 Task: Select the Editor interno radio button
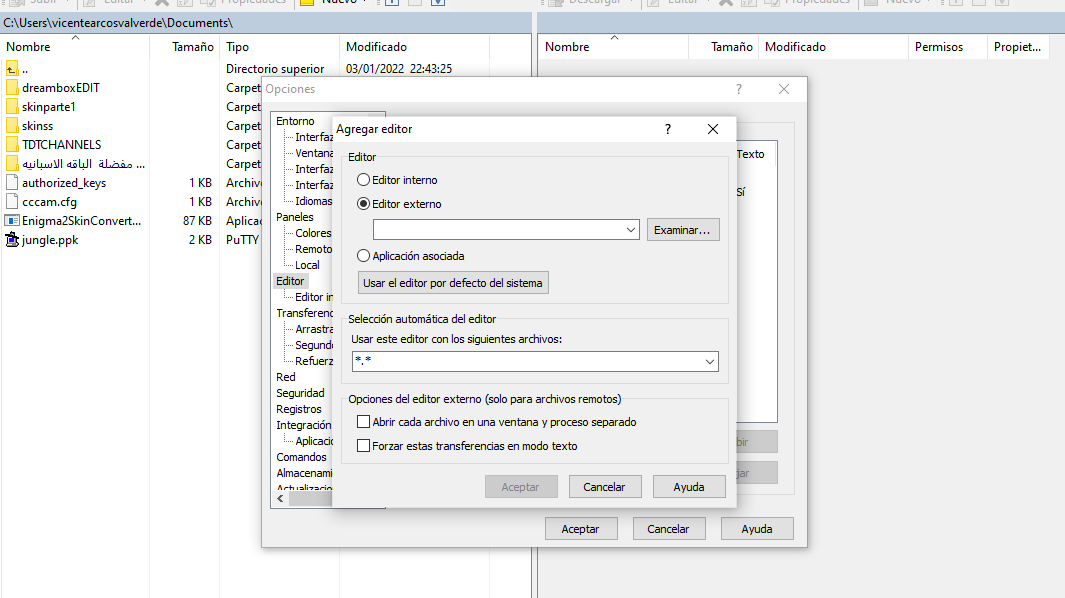click(364, 180)
